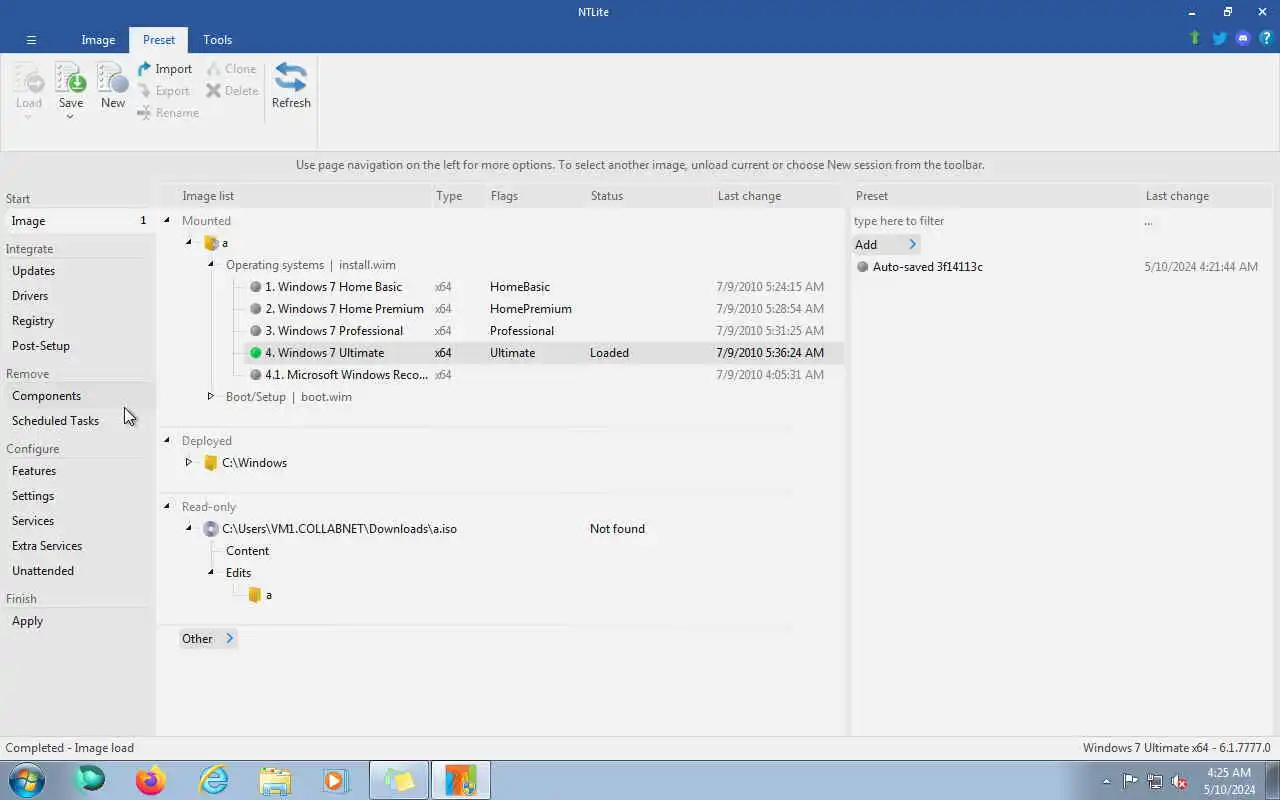
Task: Collapse the Deployed section
Action: click(167, 441)
